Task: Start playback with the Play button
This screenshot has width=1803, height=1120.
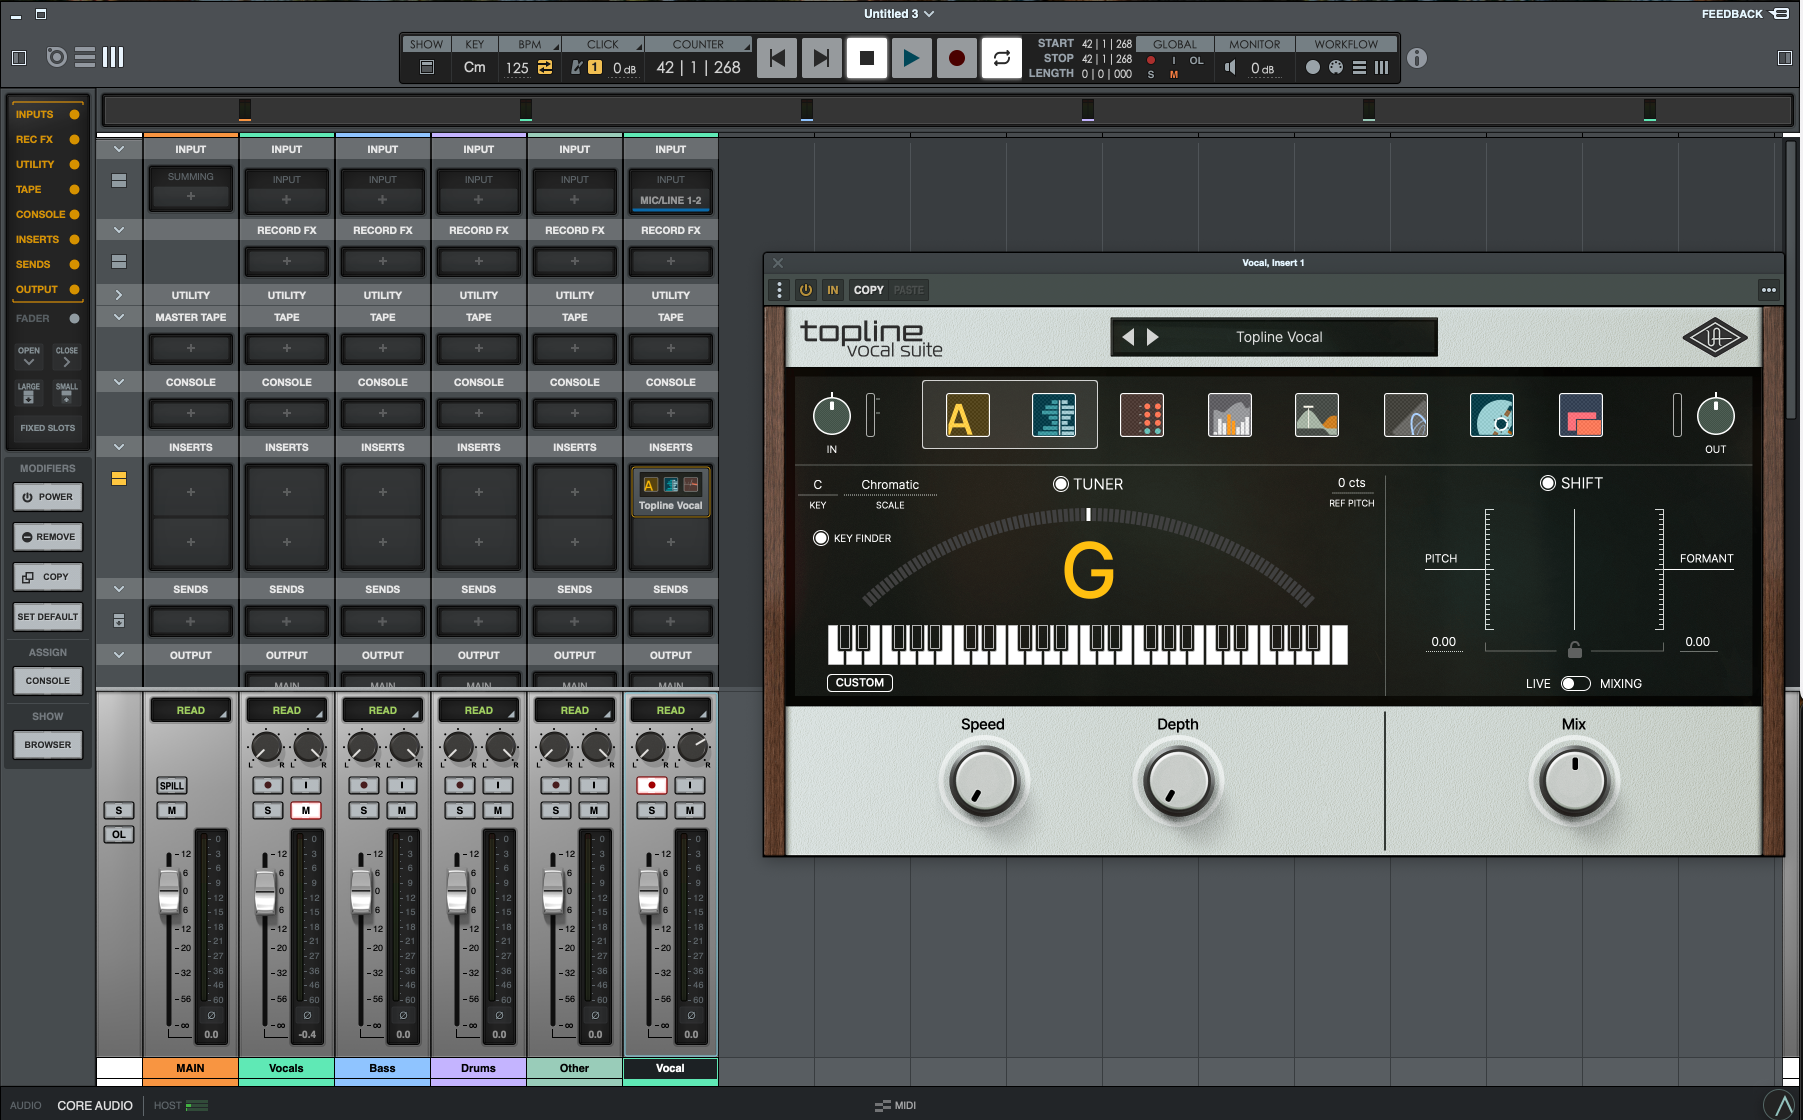Action: [911, 58]
